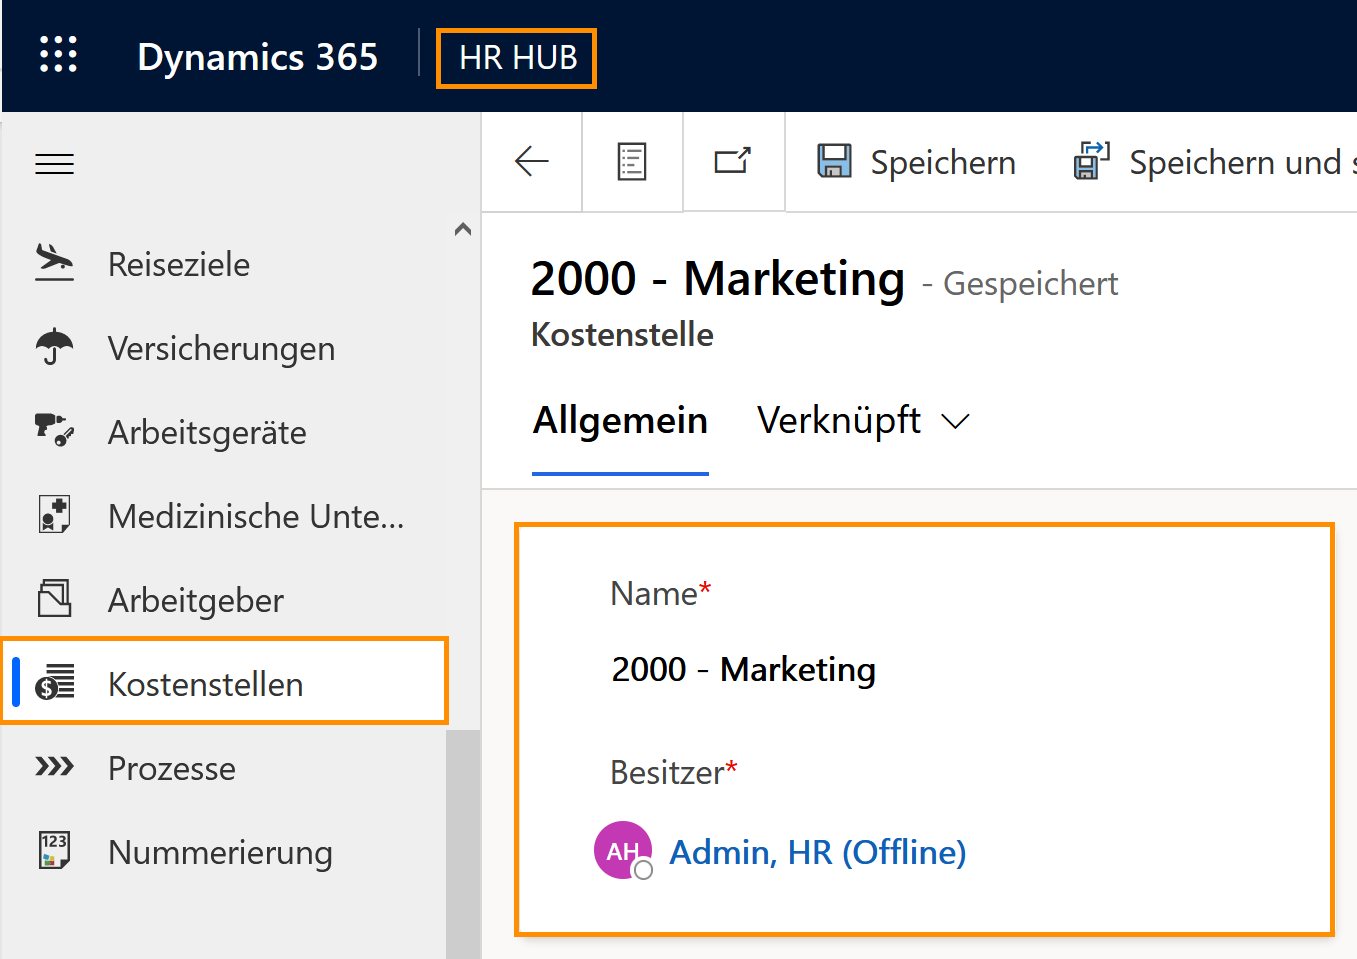
Task: Click the sidebar scroll-up chevron
Action: 462,229
